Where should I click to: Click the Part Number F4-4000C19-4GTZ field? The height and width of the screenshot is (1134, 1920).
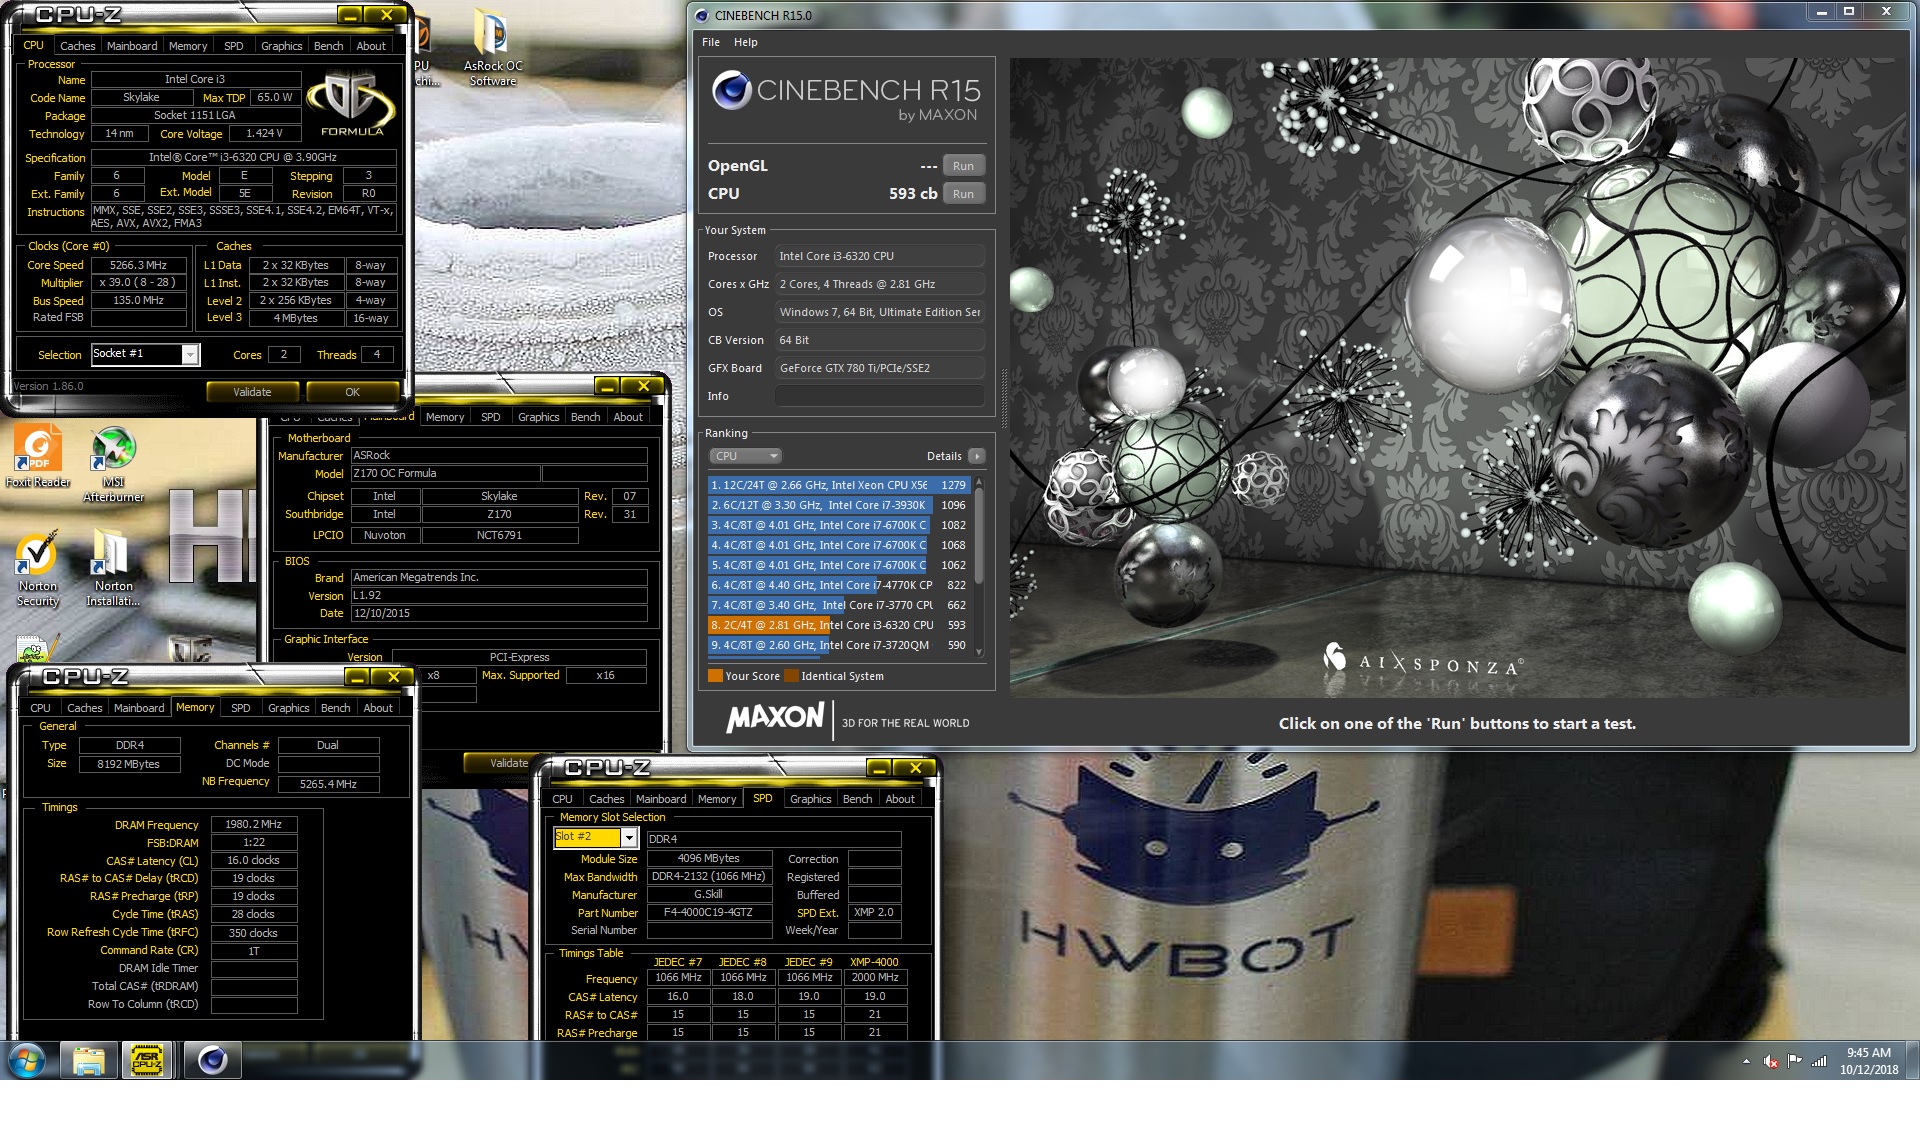(708, 913)
